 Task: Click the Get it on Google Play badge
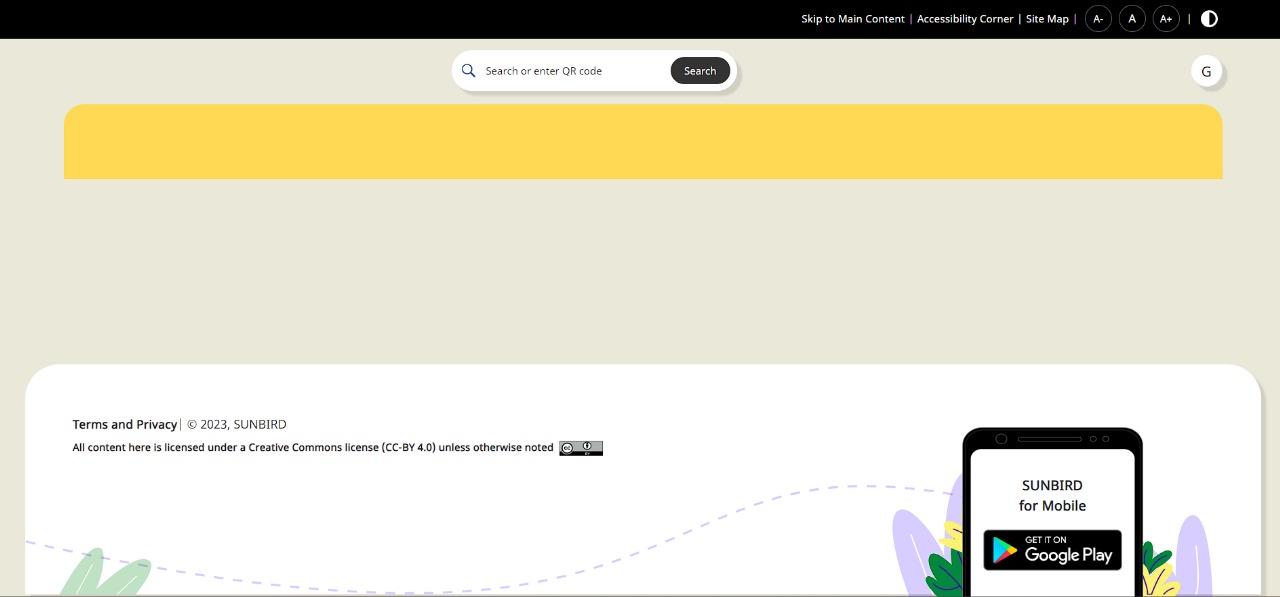1052,550
